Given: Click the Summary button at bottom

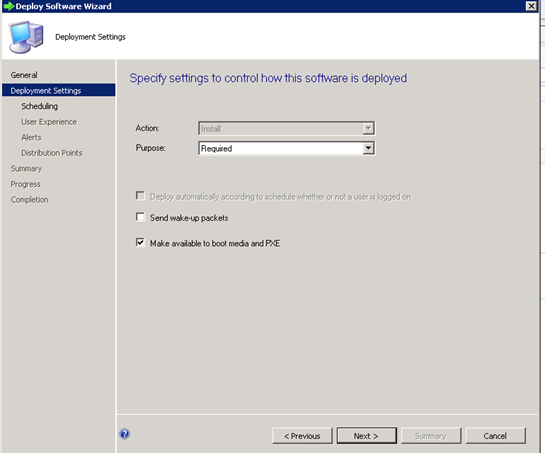Looking at the screenshot, I should click(431, 436).
